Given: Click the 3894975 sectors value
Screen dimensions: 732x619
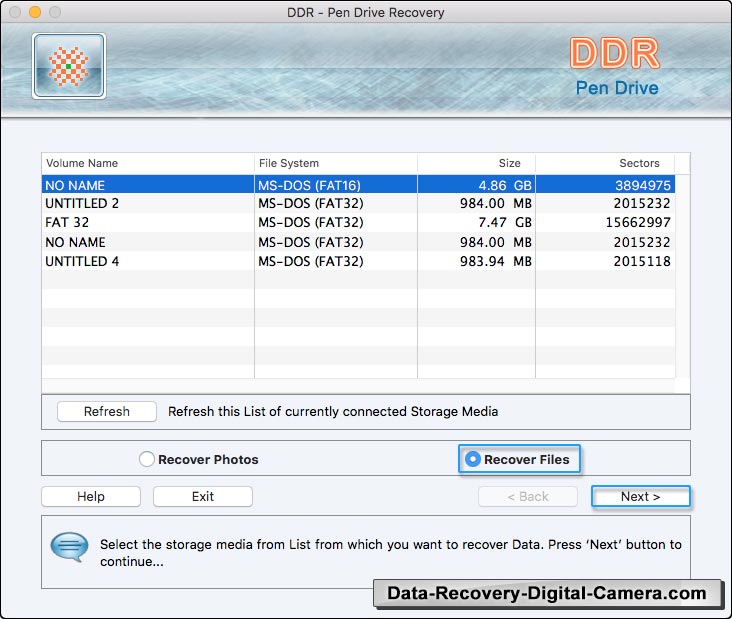Looking at the screenshot, I should [x=643, y=185].
